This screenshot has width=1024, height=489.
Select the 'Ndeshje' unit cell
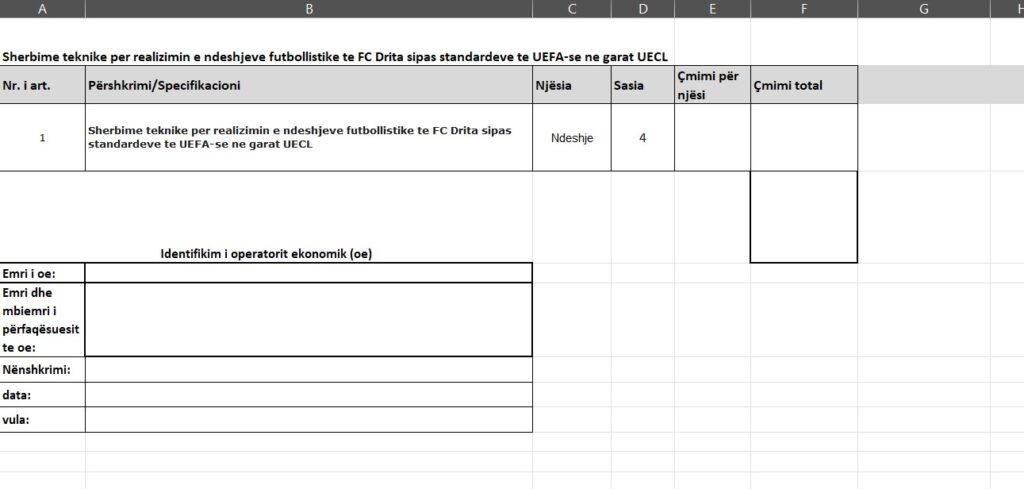click(x=571, y=138)
